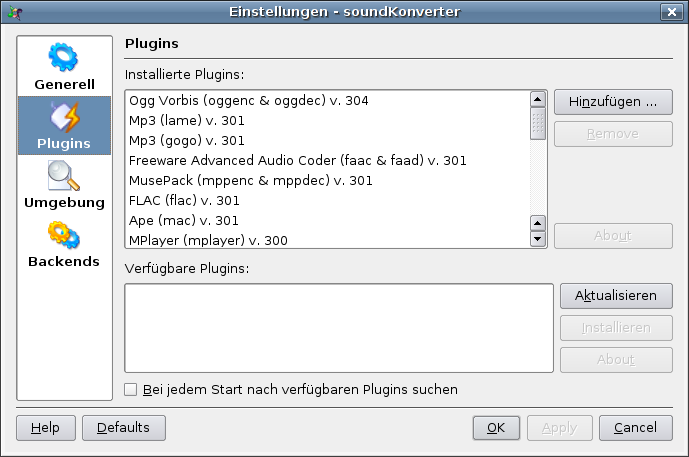Image resolution: width=689 pixels, height=457 pixels.
Task: Click the plugin list scrollbar handle
Action: (x=538, y=124)
